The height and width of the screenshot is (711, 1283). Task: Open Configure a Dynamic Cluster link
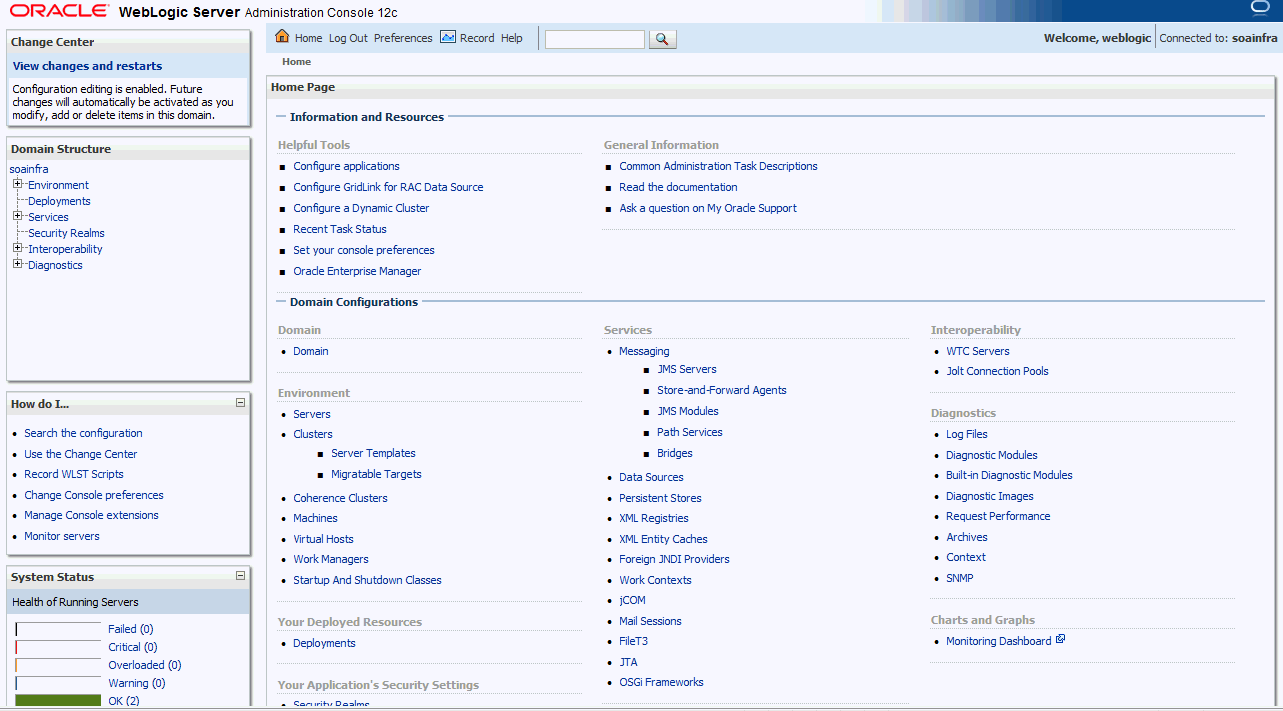(361, 208)
